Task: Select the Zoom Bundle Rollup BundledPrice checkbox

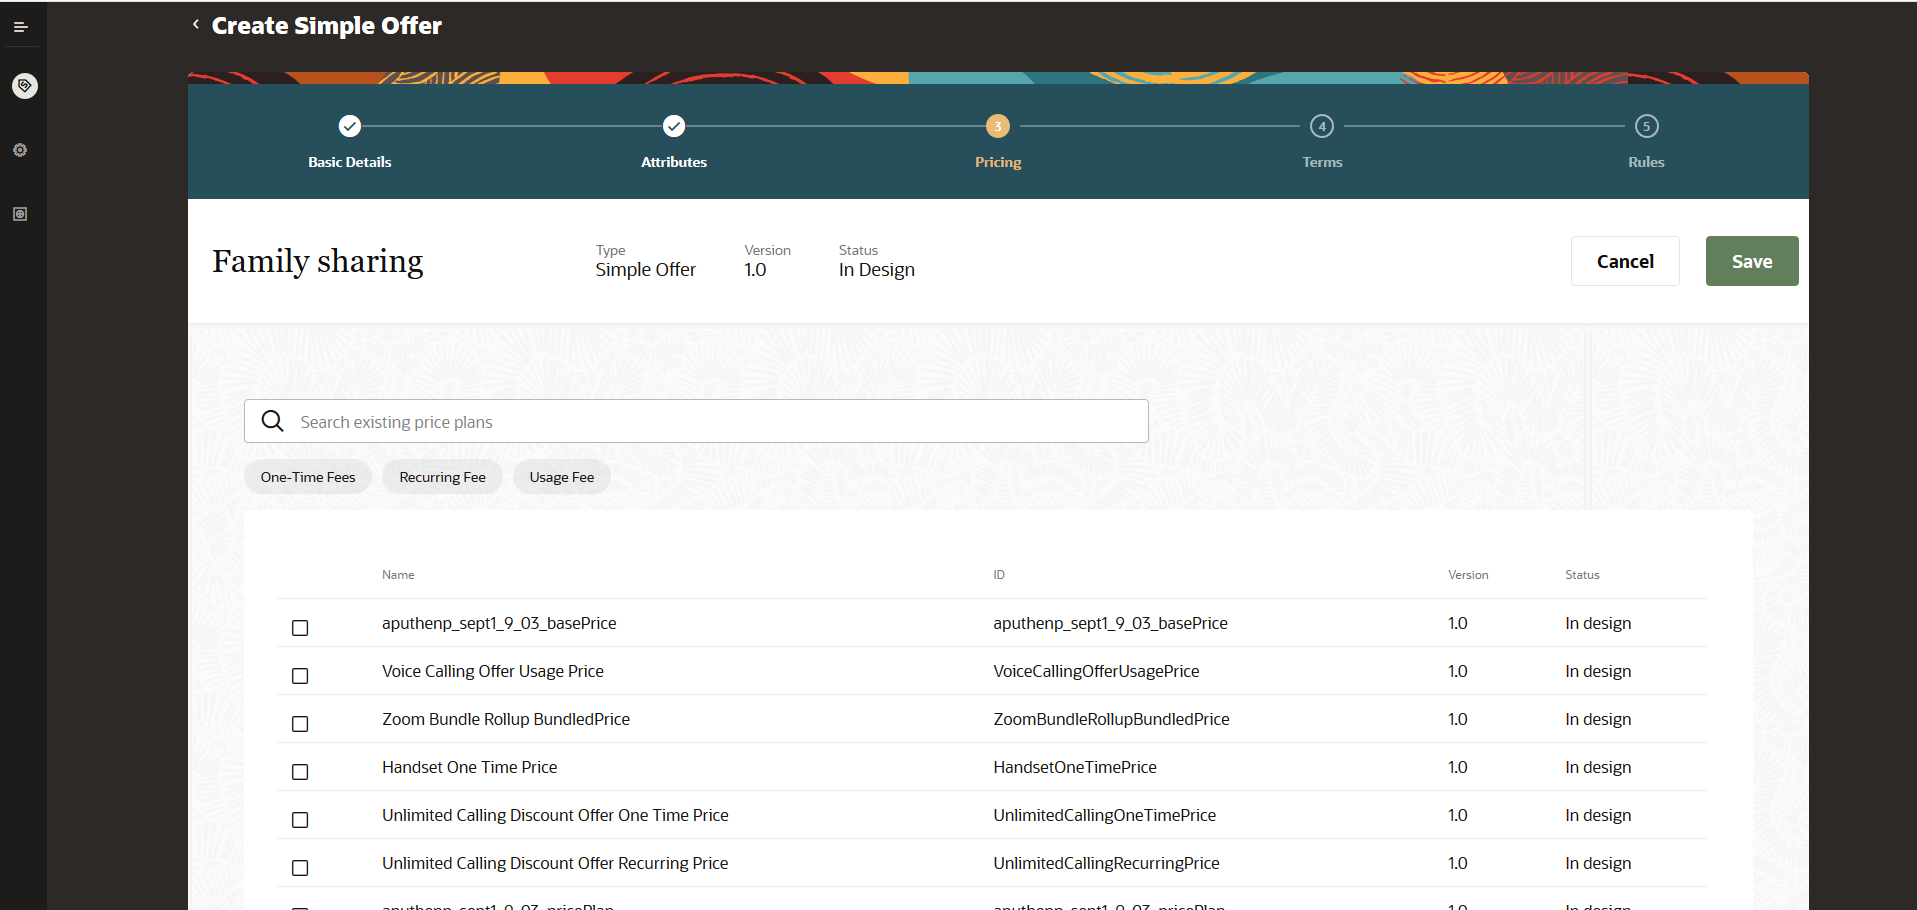Action: [300, 724]
